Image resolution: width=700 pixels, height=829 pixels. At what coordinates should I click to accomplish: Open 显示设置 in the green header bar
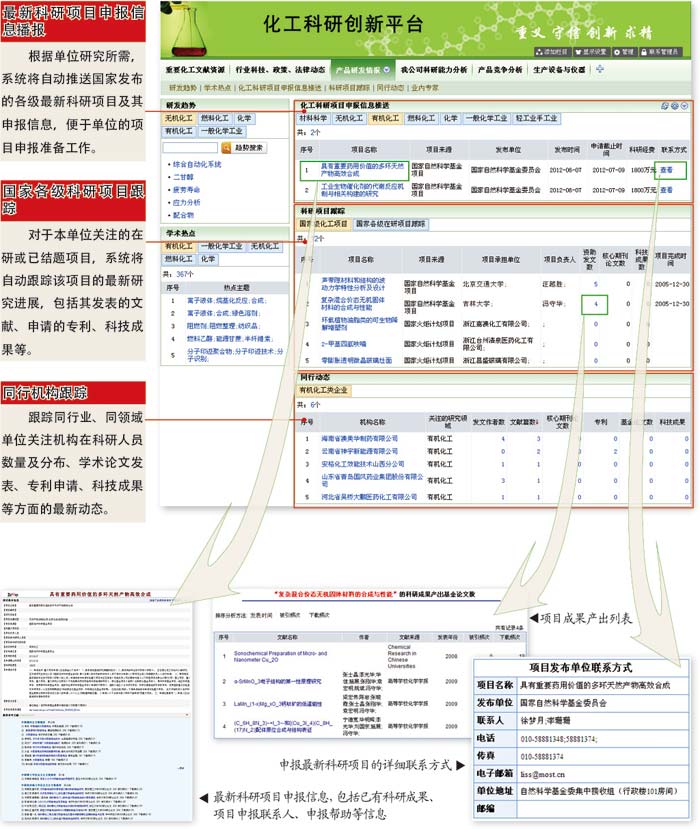click(x=591, y=52)
